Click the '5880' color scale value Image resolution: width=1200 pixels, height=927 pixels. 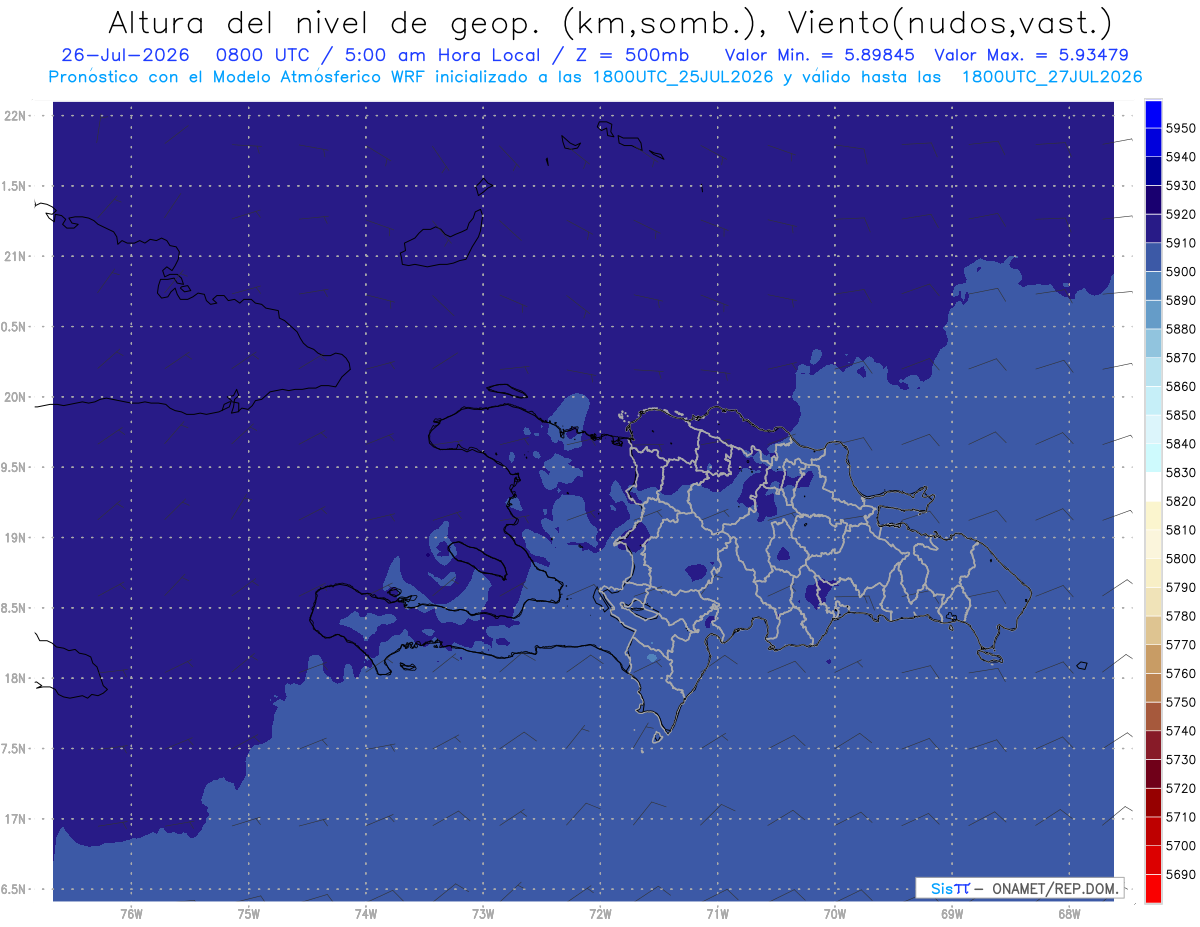pyautogui.click(x=1180, y=329)
